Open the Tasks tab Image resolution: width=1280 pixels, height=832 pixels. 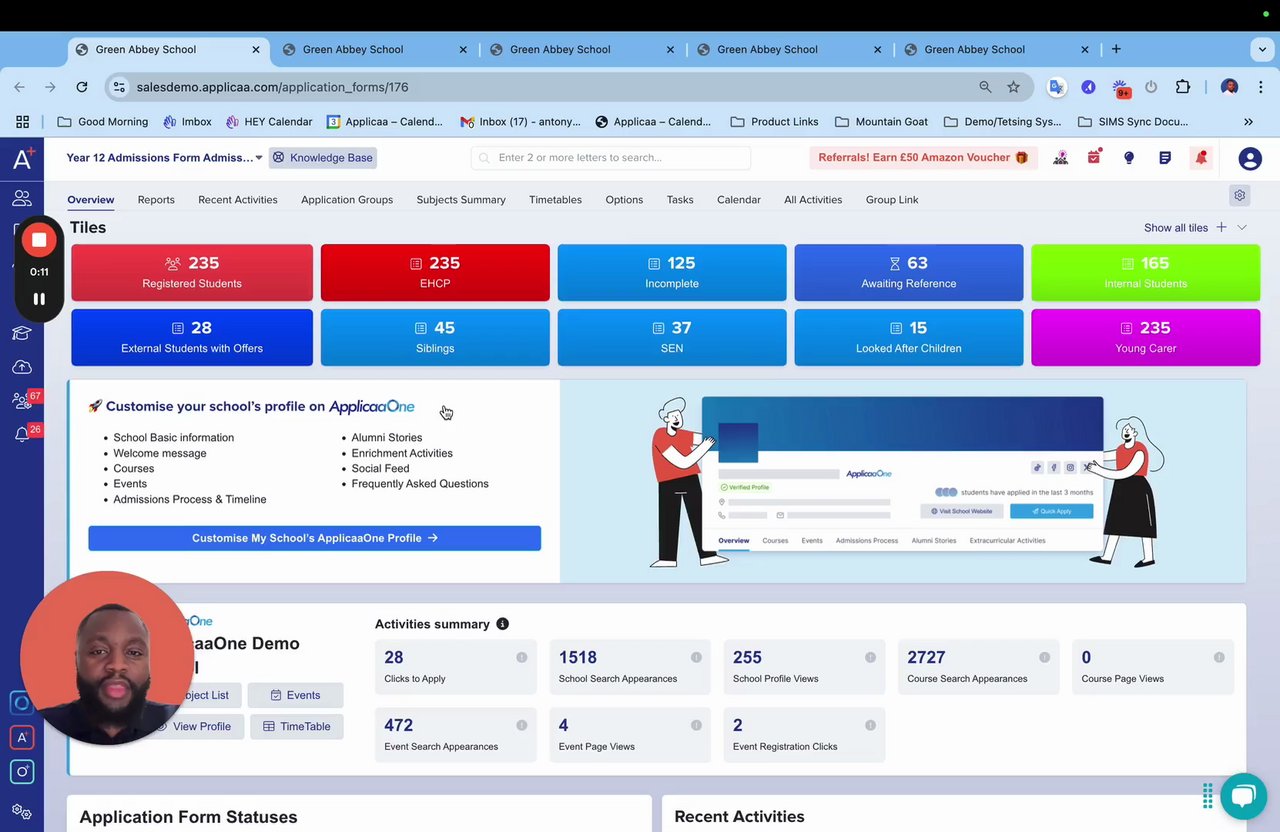point(680,199)
